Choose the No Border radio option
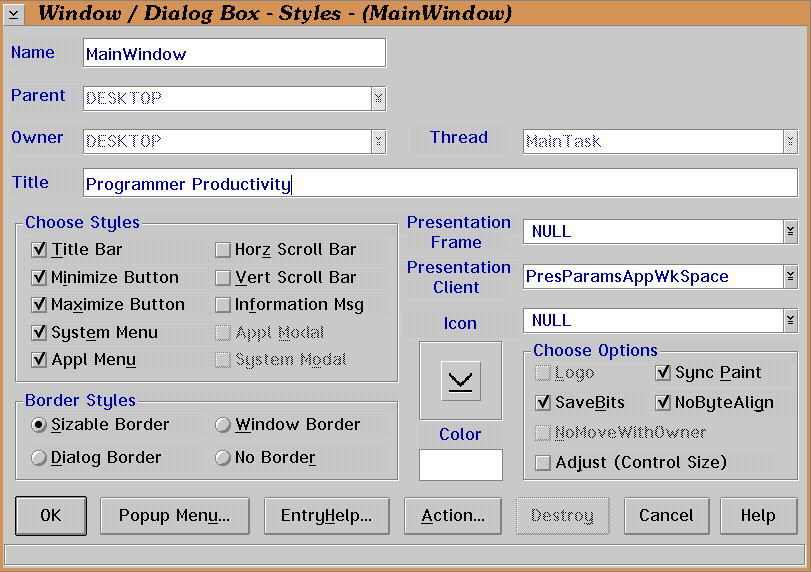Screen dimensions: 811x572 (x=223, y=457)
